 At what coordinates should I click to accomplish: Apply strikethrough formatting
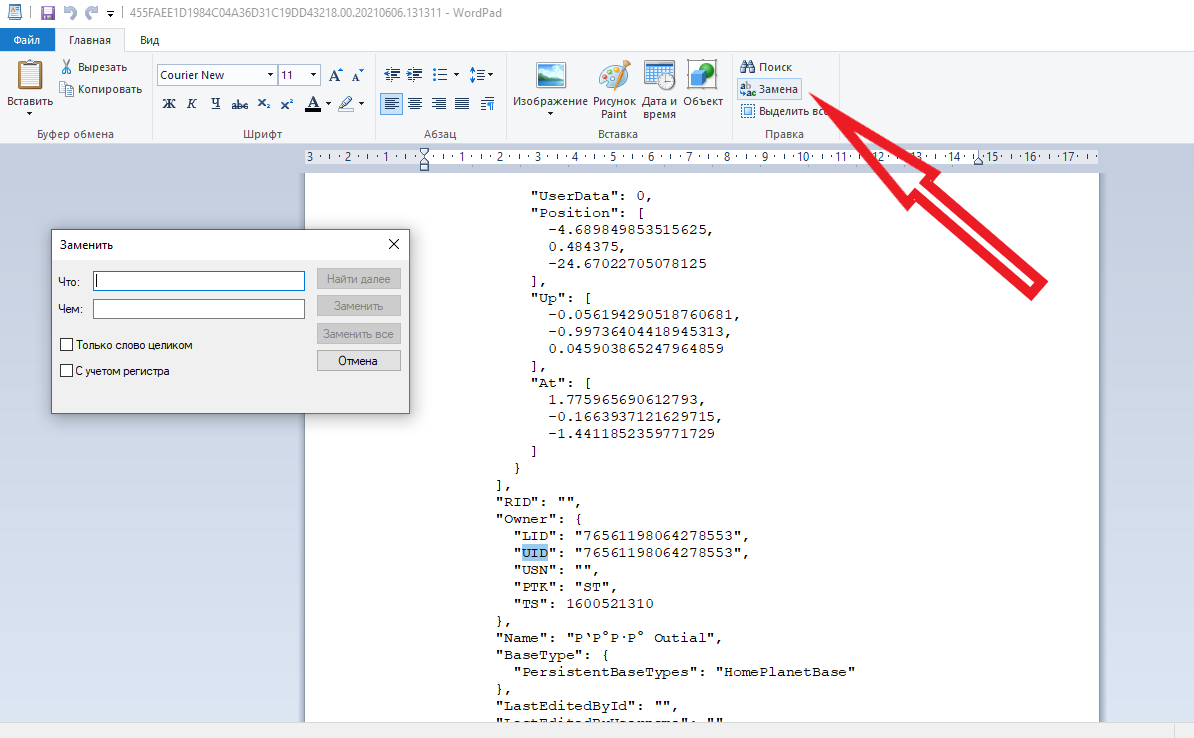point(239,103)
